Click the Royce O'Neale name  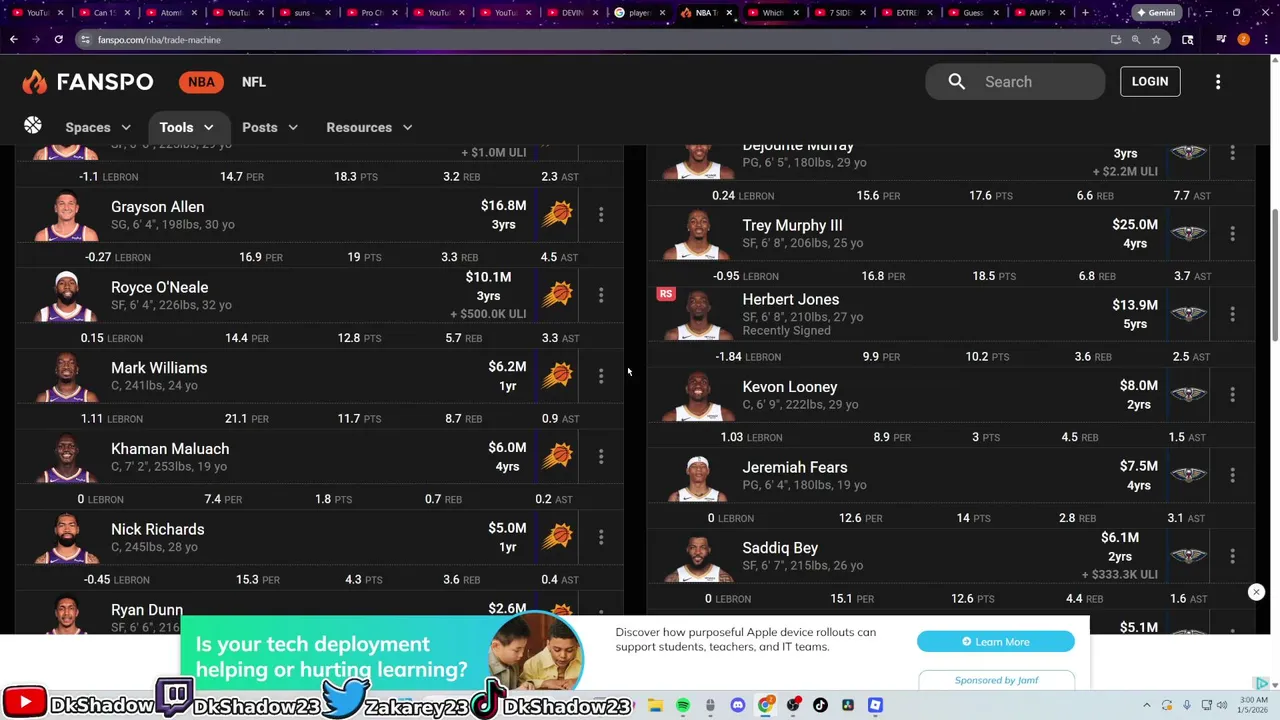(x=159, y=287)
